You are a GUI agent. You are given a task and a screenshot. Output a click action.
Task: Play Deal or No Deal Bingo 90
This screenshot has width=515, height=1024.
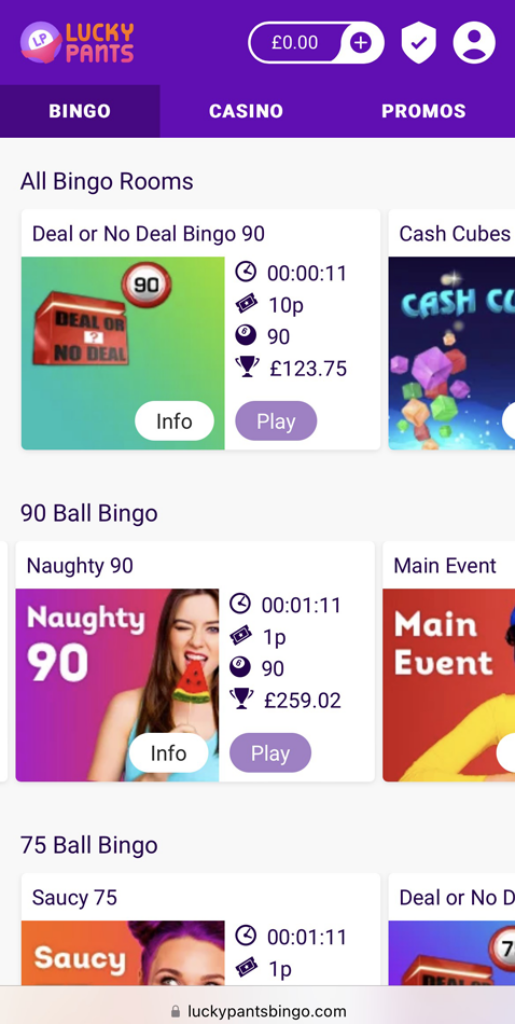click(276, 421)
